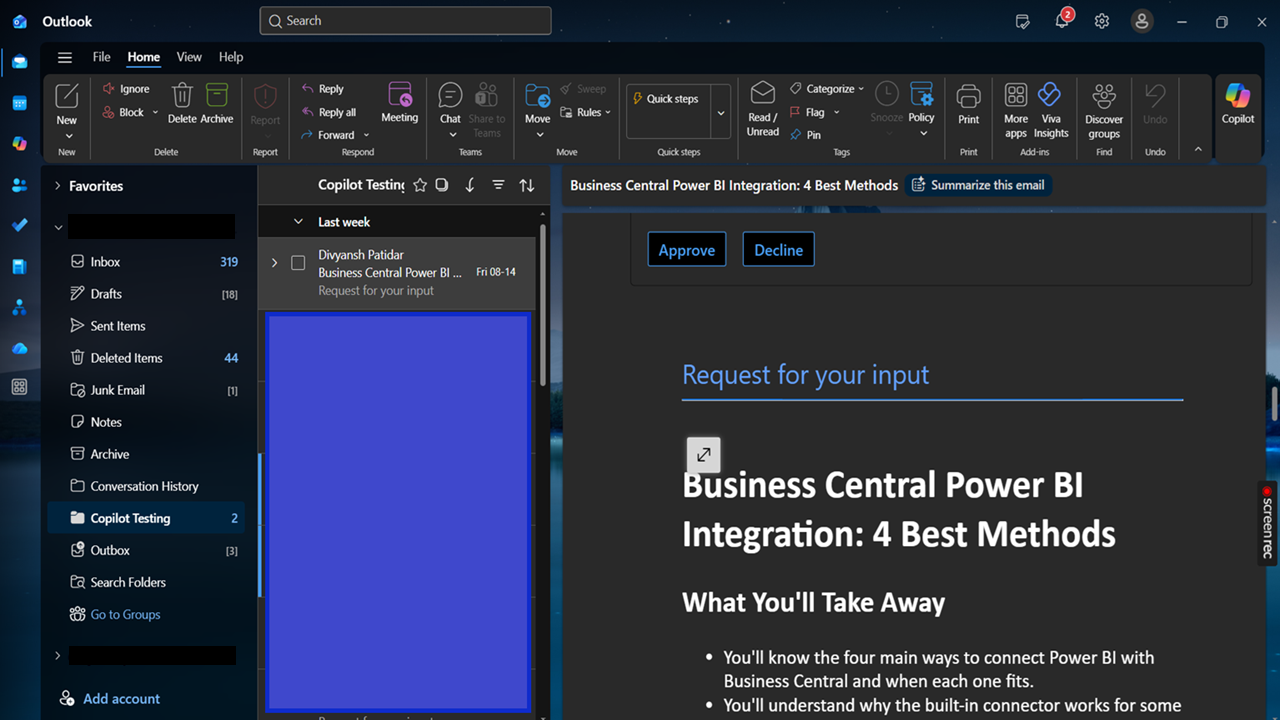Tick the checkbox beside Divyansh Patidar email

[x=298, y=263]
